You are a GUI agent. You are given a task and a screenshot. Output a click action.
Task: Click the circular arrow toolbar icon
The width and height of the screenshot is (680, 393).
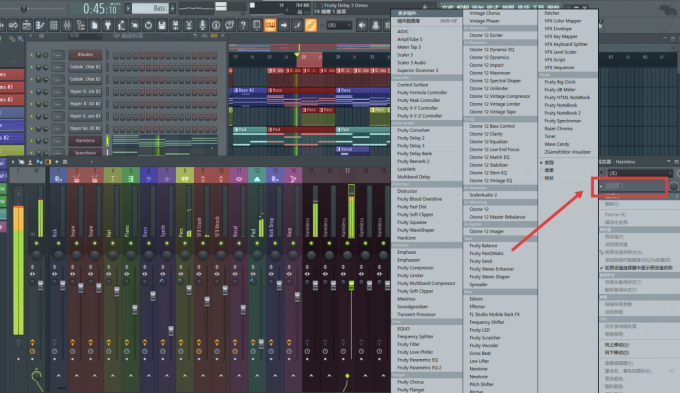tap(148, 26)
